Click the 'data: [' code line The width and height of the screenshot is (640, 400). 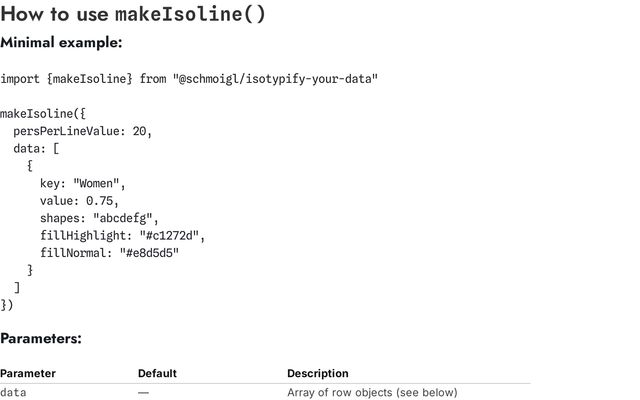point(42,149)
